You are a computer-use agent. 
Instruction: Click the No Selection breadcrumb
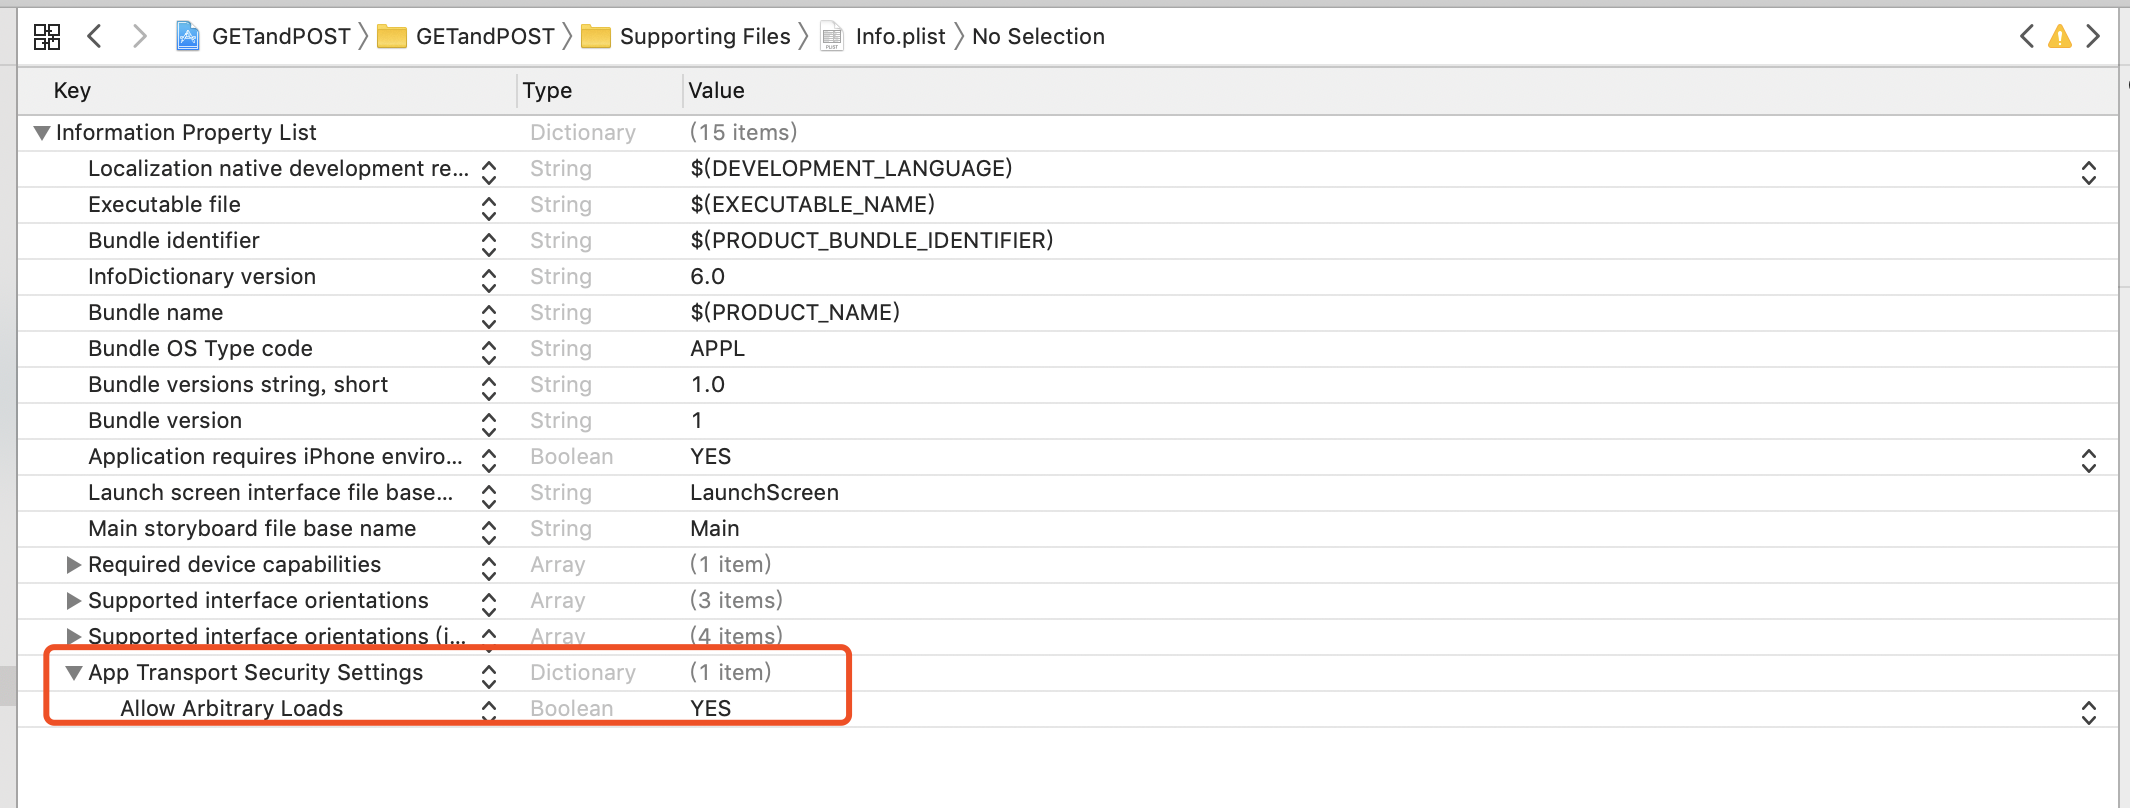point(1038,37)
